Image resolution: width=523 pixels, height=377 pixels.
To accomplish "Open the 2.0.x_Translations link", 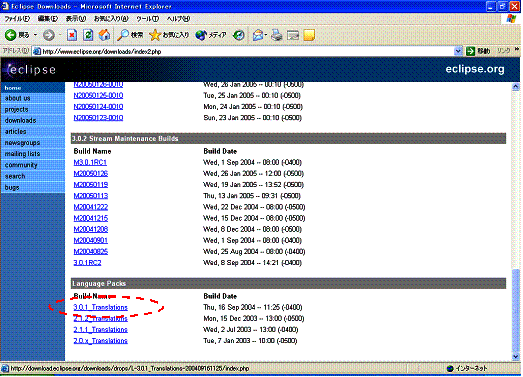I will 100,341.
